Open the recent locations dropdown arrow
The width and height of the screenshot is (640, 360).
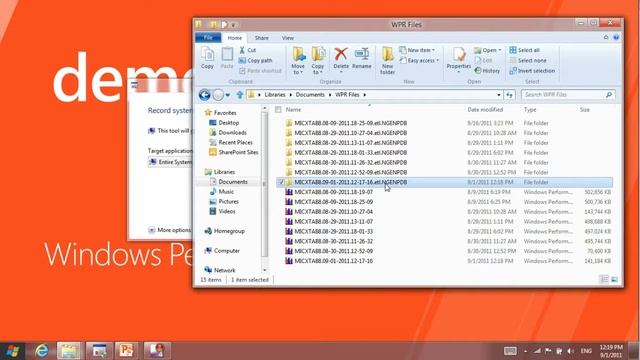pyautogui.click(x=228, y=95)
